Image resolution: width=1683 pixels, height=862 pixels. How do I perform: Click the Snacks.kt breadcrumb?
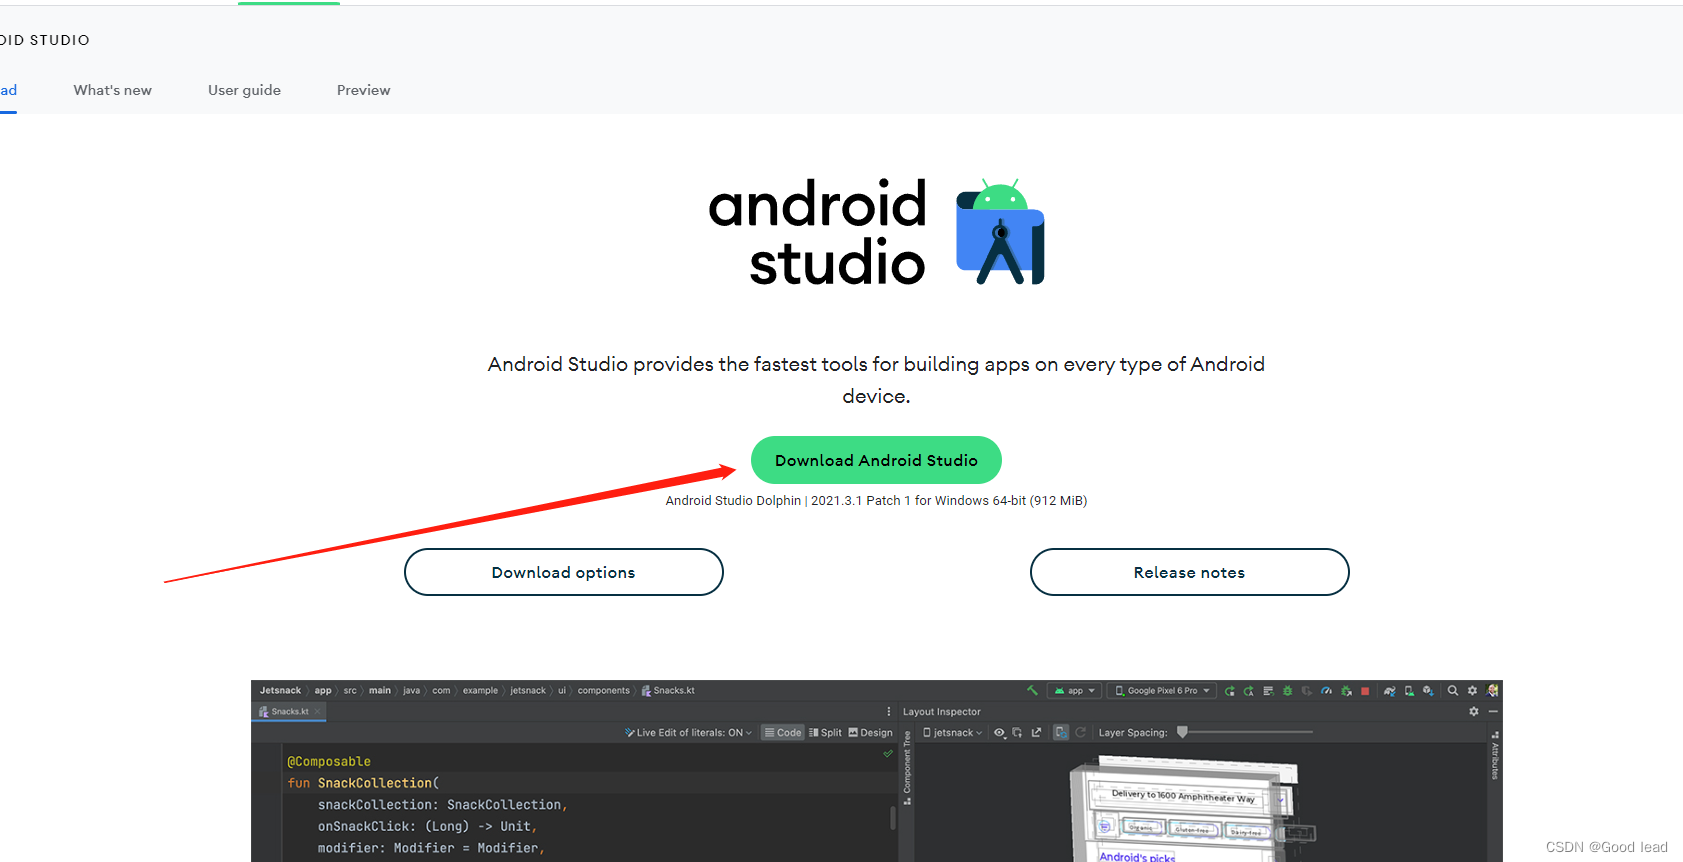[x=668, y=691]
